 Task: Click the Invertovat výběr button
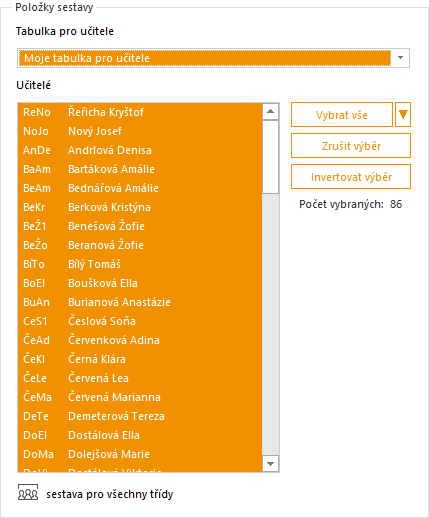(x=351, y=177)
